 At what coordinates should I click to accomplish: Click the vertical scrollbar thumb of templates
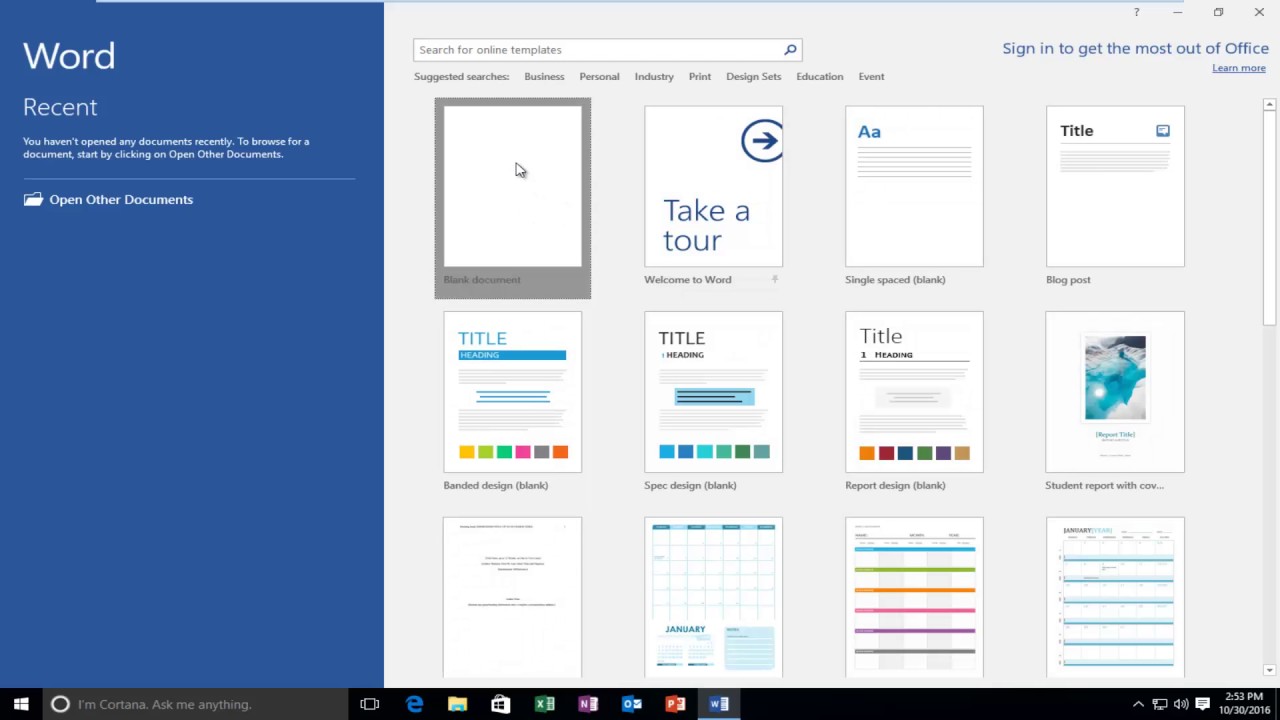click(x=1269, y=218)
